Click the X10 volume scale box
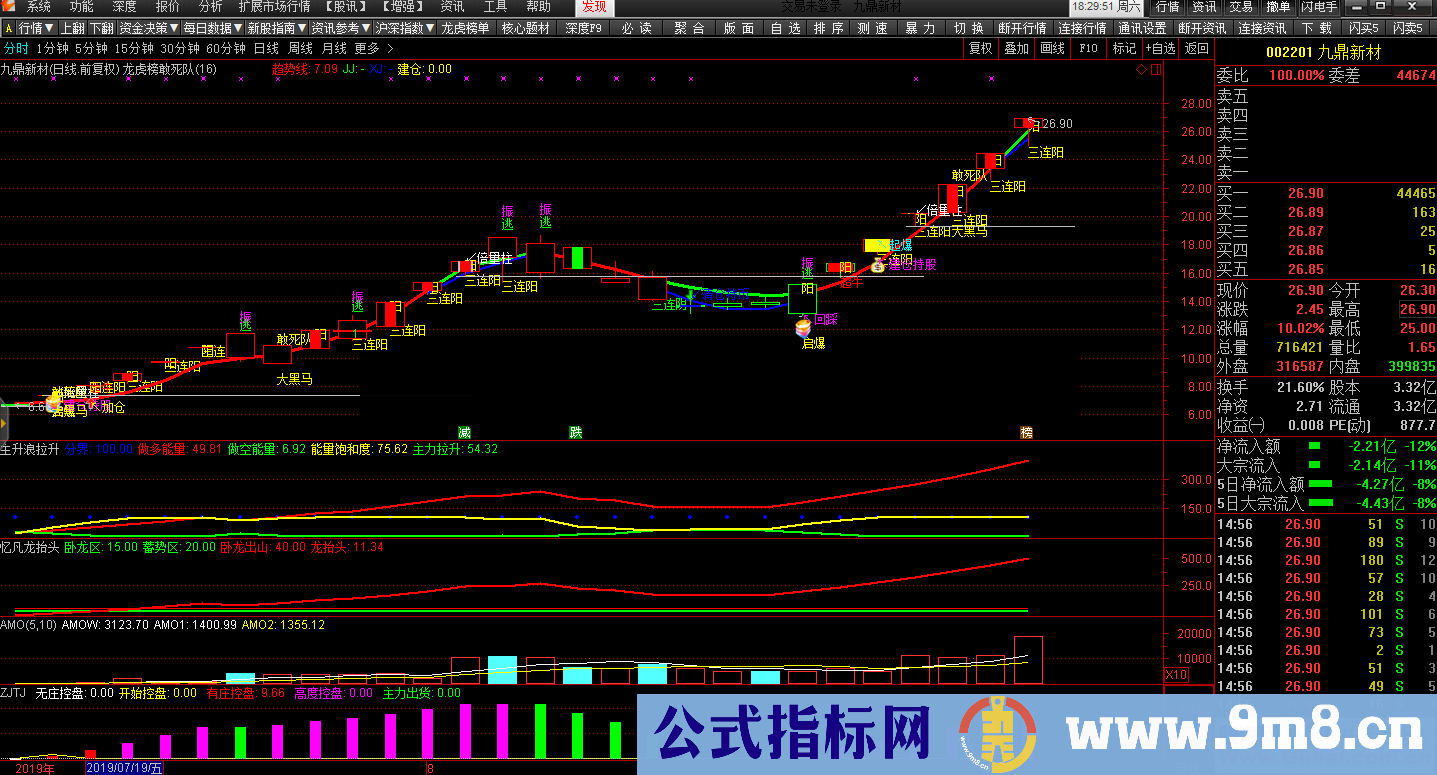1437x775 pixels. [x=1177, y=674]
